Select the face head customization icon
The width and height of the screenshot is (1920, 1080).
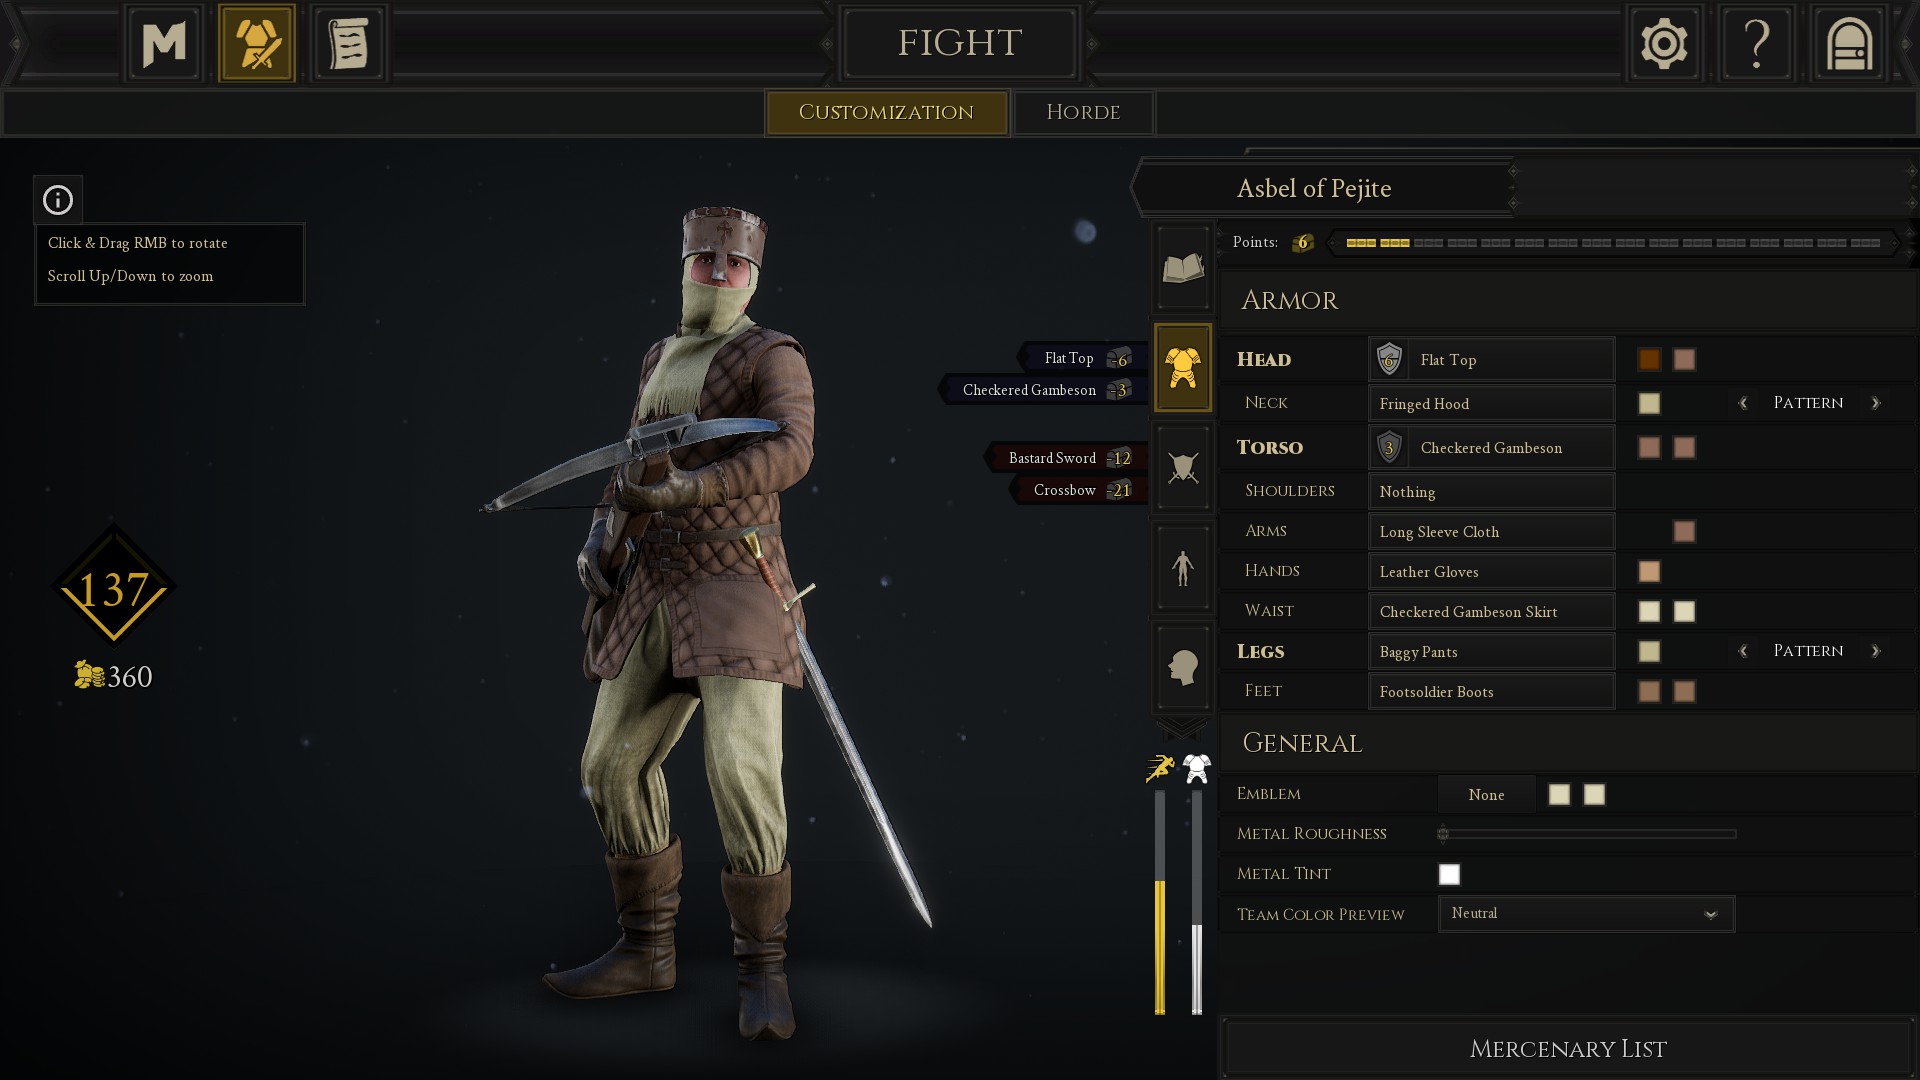(x=1183, y=667)
